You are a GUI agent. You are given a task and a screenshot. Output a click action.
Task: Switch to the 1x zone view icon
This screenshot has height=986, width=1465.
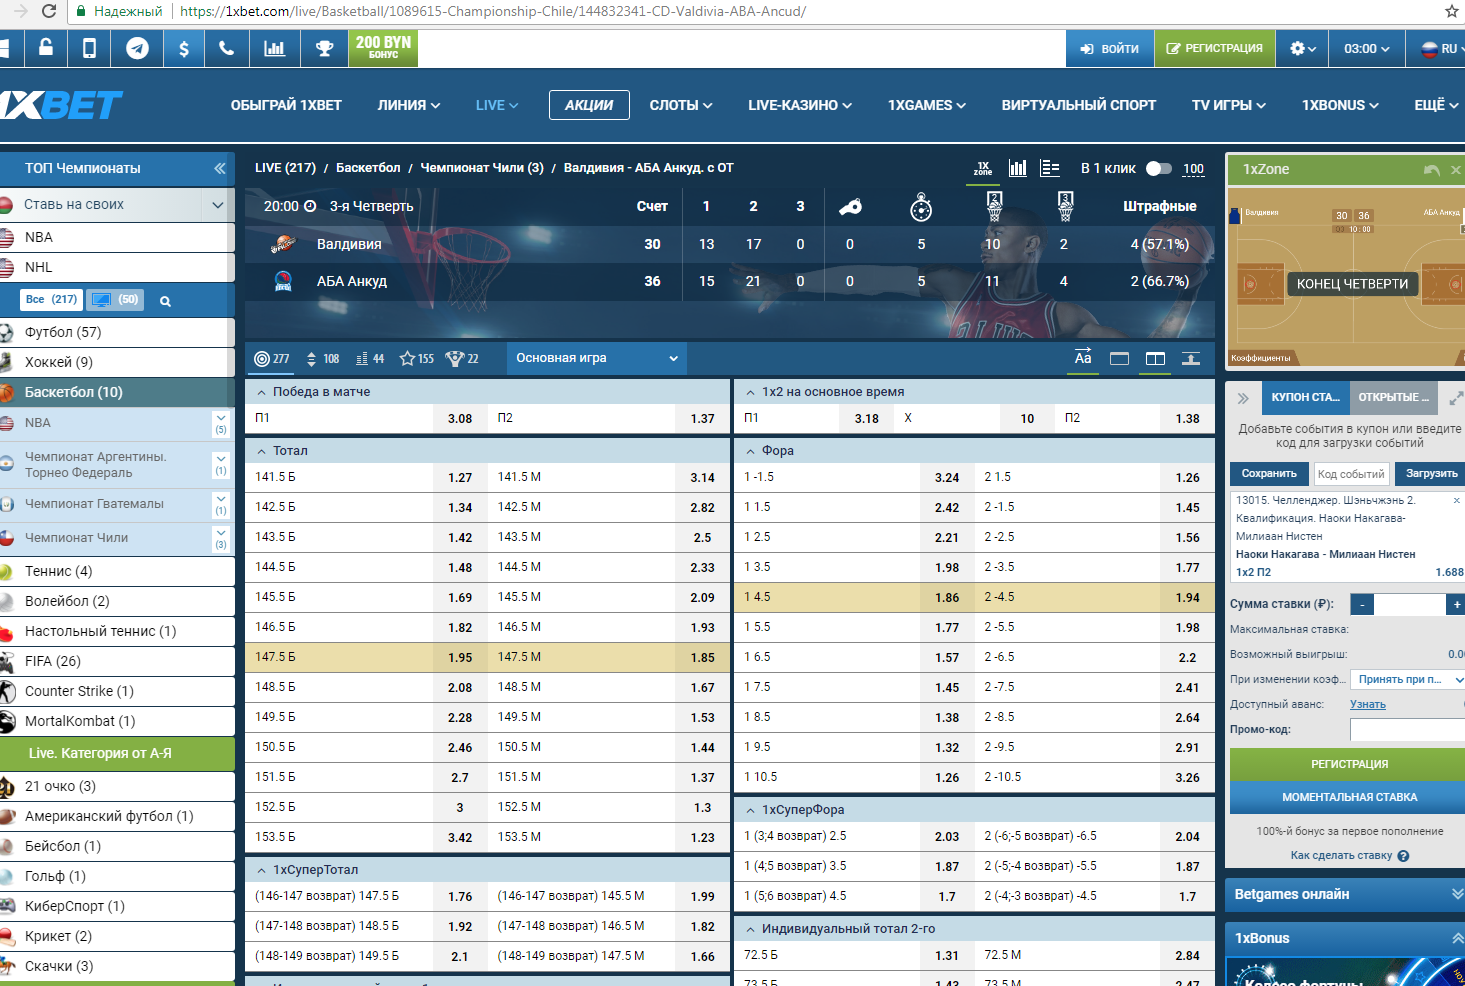point(983,168)
